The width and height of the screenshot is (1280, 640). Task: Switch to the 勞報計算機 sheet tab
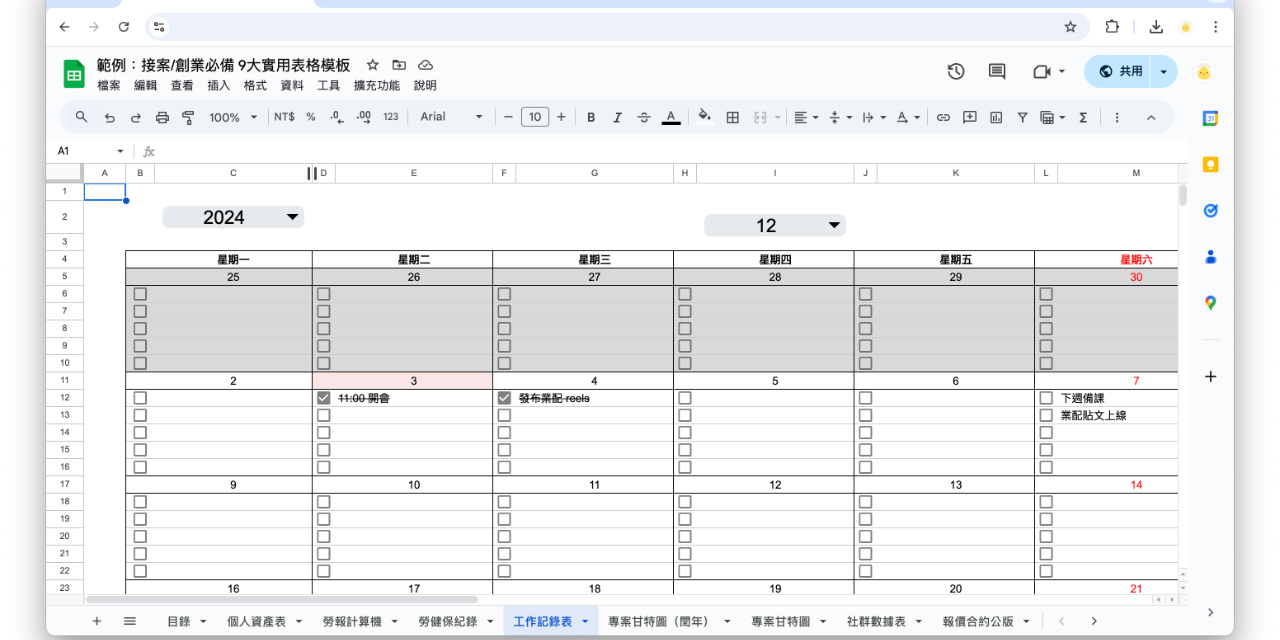(352, 621)
